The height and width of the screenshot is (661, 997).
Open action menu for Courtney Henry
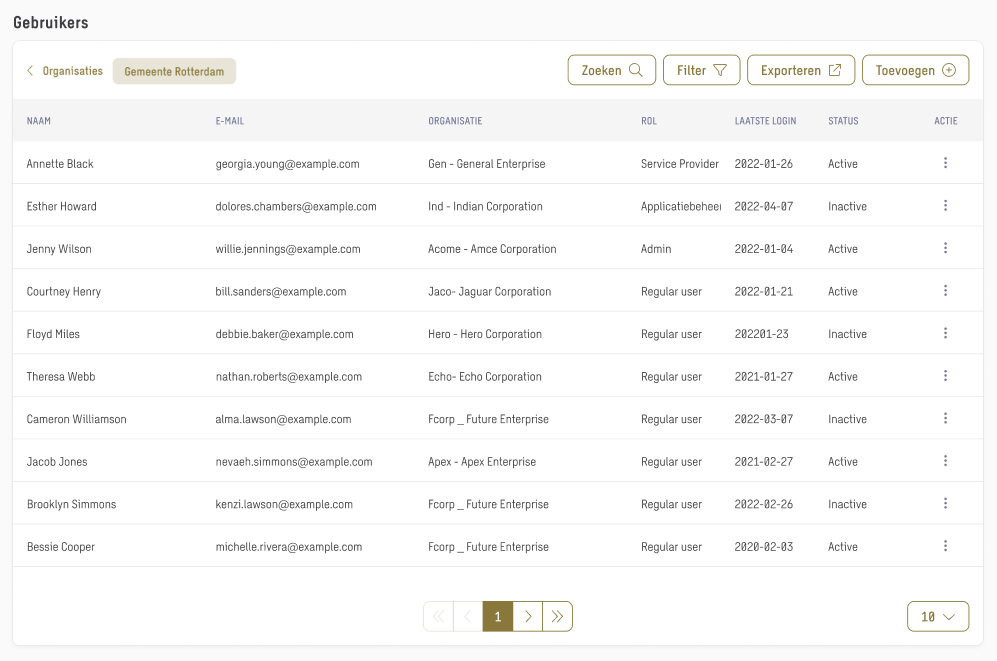coord(945,290)
